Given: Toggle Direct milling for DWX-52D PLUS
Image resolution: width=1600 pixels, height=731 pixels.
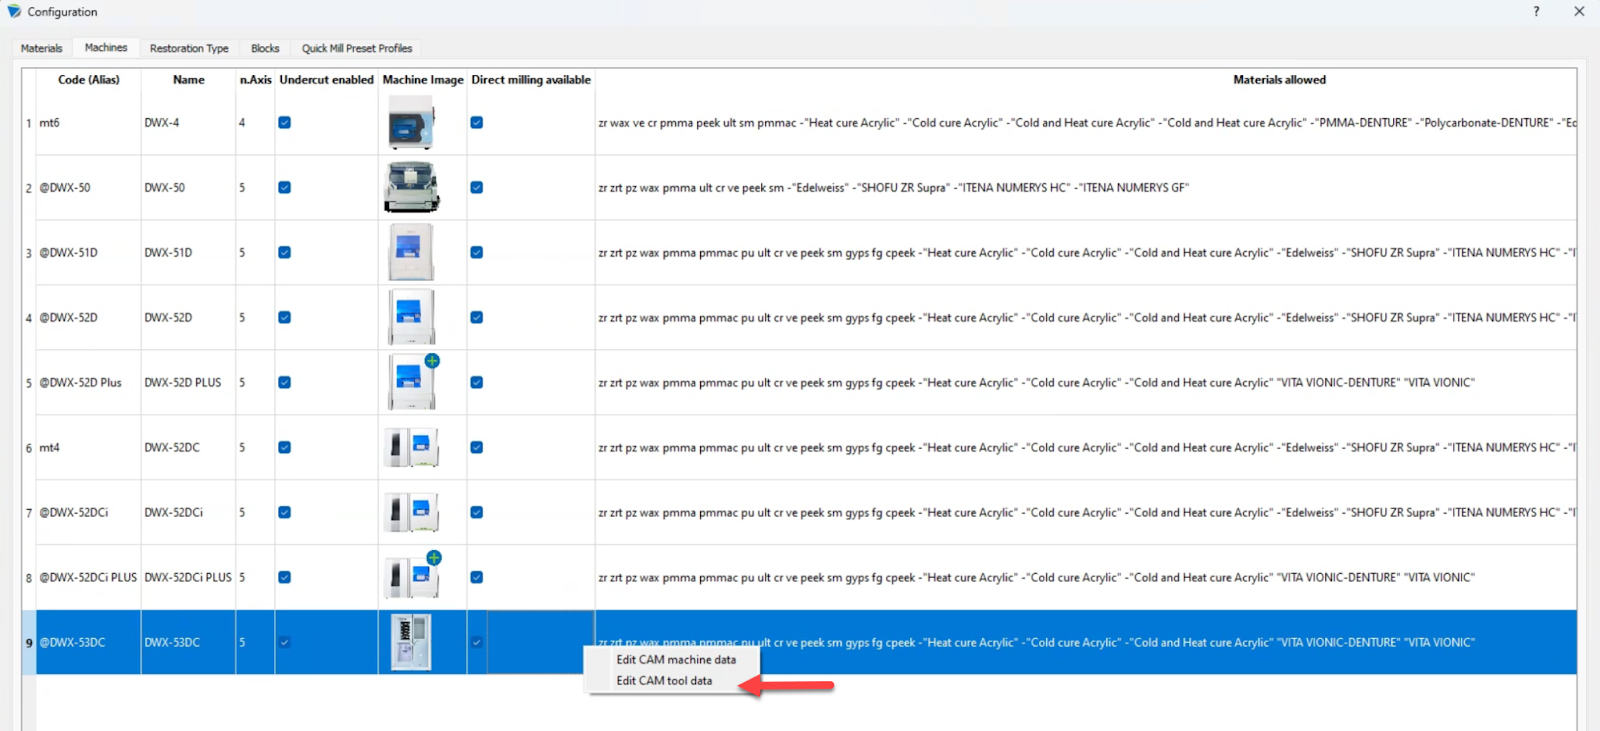Looking at the screenshot, I should point(477,382).
